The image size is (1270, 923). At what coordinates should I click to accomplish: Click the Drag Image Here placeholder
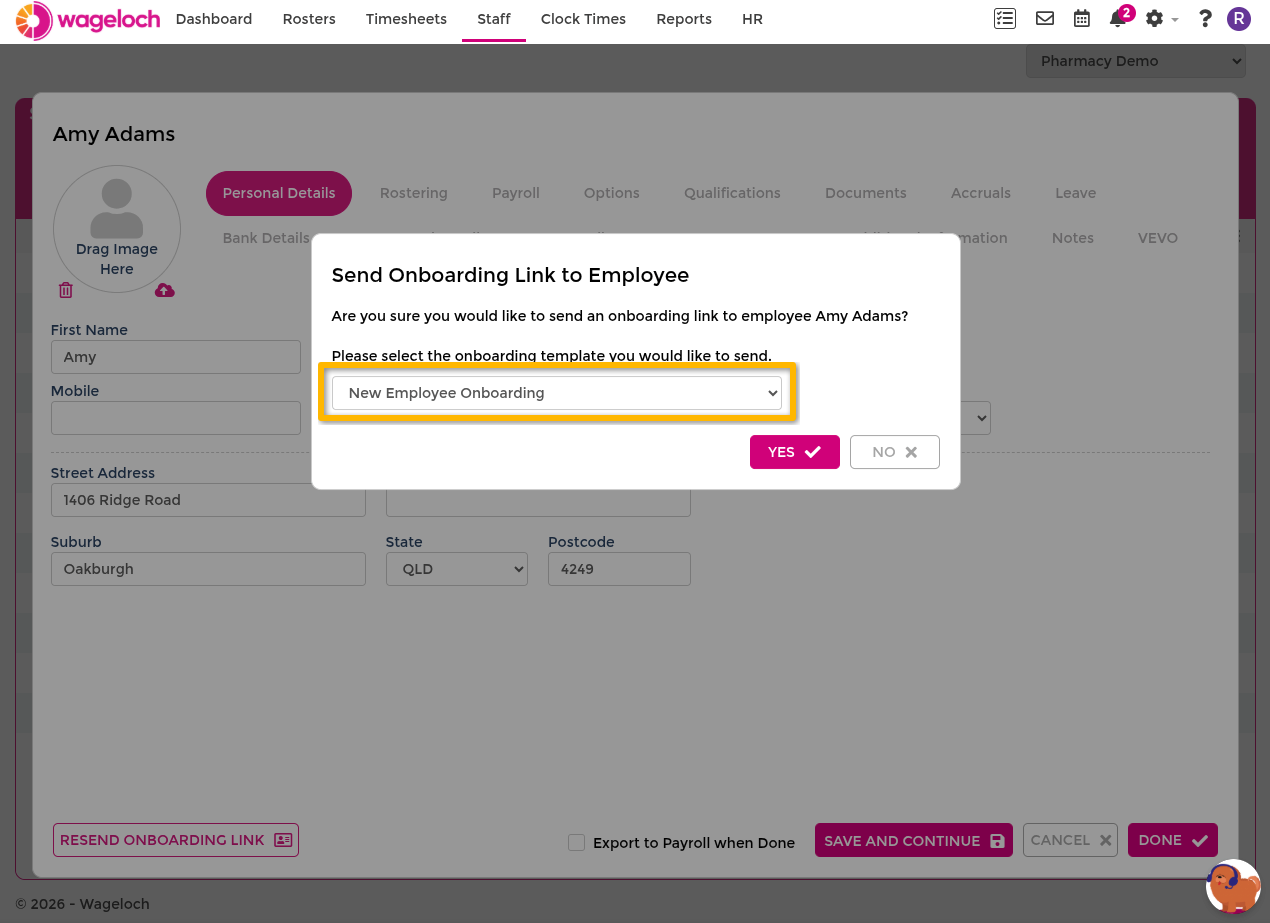click(x=117, y=229)
